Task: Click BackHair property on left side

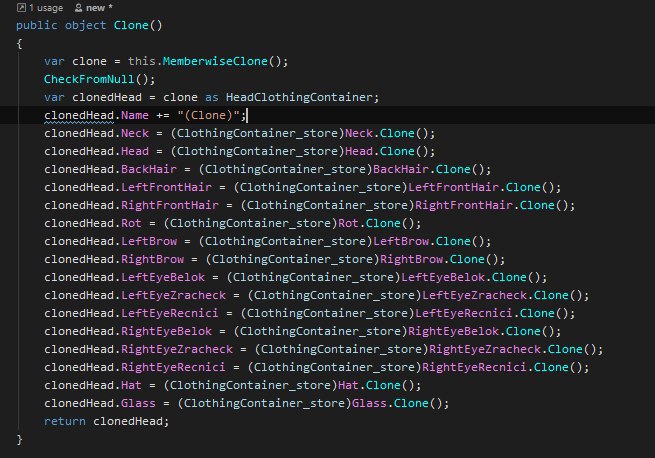Action: coord(149,169)
